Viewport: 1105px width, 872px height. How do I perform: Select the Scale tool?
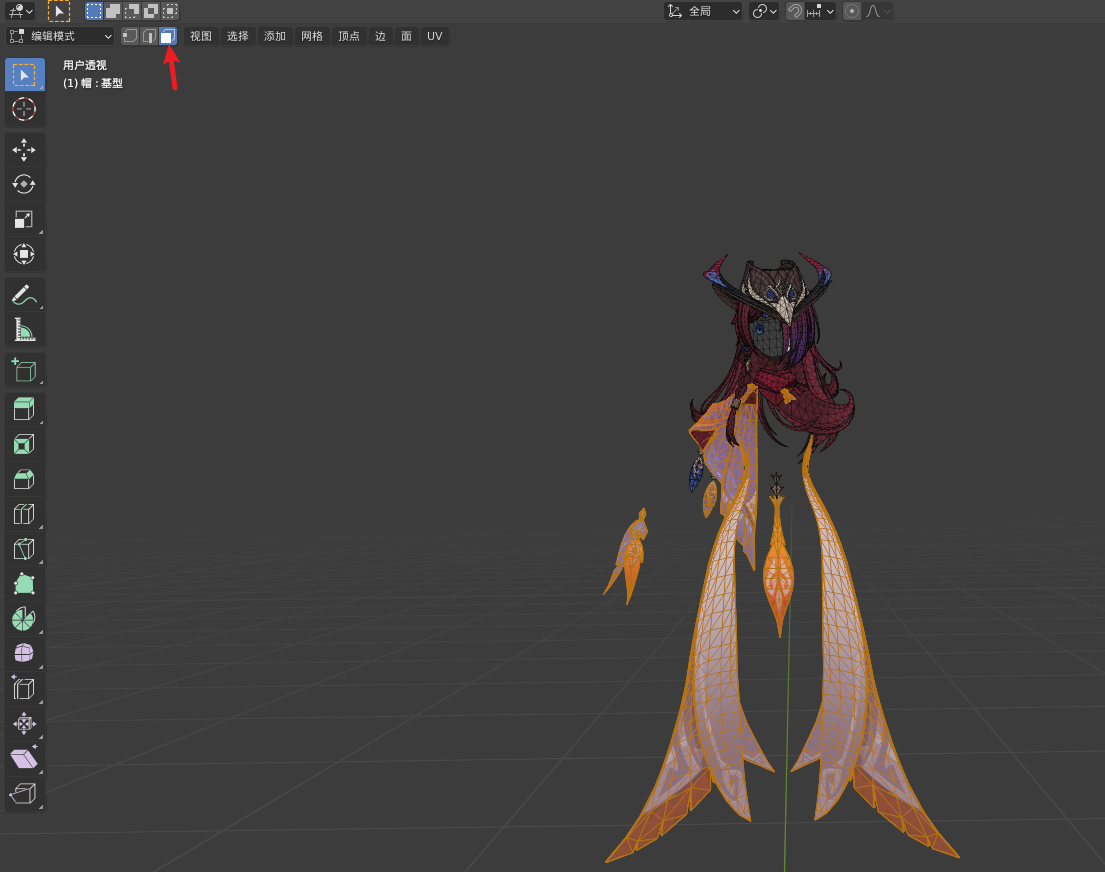pos(25,219)
